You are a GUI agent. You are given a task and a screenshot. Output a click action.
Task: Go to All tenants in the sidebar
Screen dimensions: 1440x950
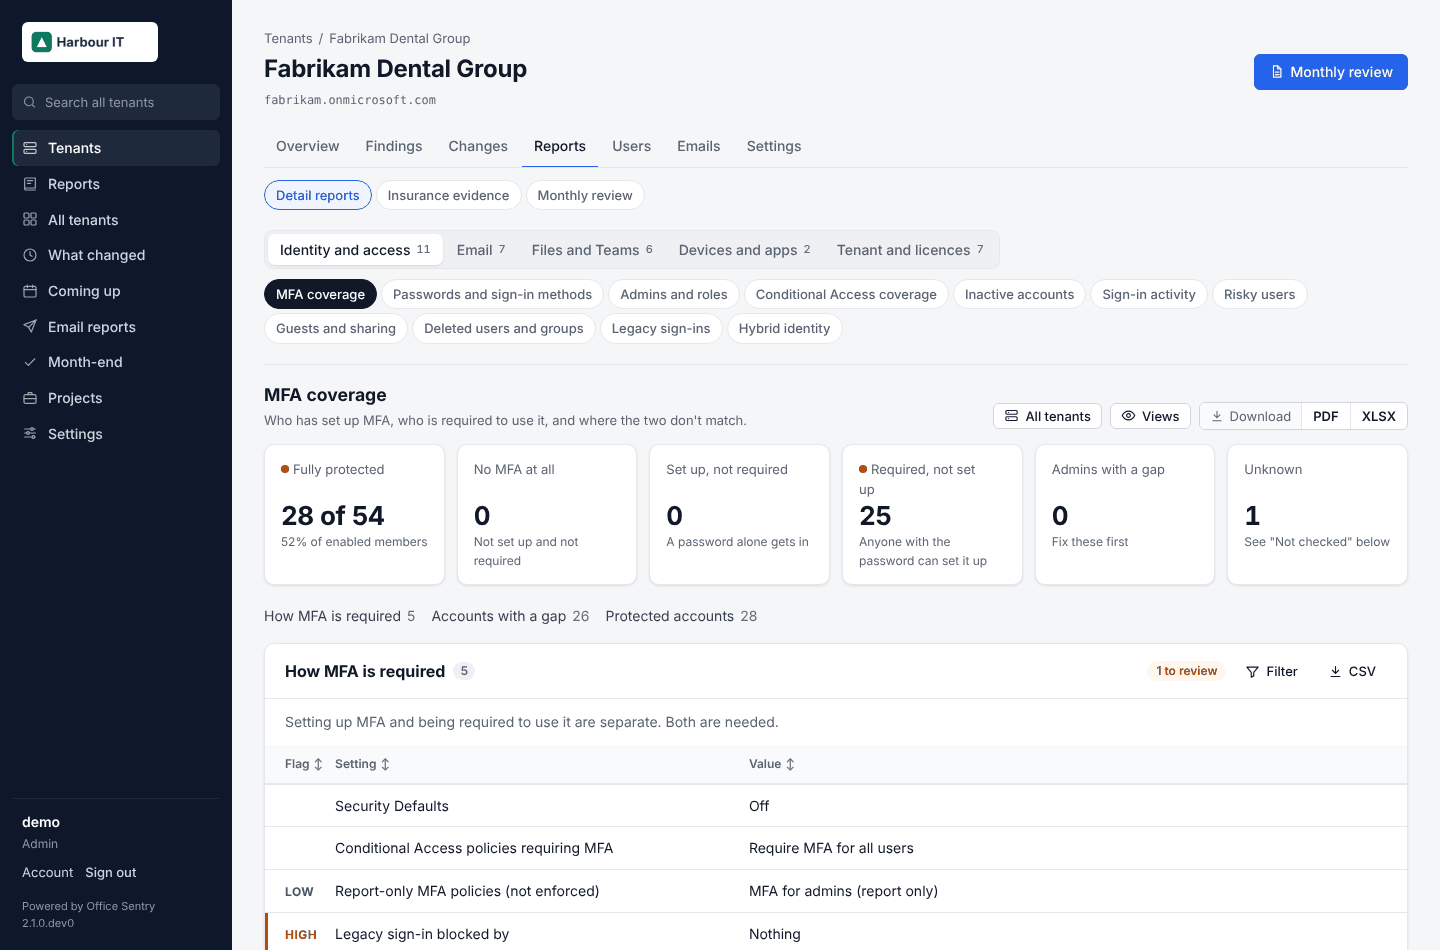pos(116,220)
